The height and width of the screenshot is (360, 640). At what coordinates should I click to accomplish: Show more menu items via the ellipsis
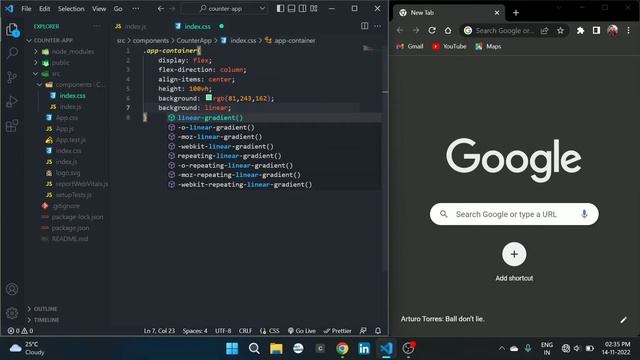tap(136, 9)
